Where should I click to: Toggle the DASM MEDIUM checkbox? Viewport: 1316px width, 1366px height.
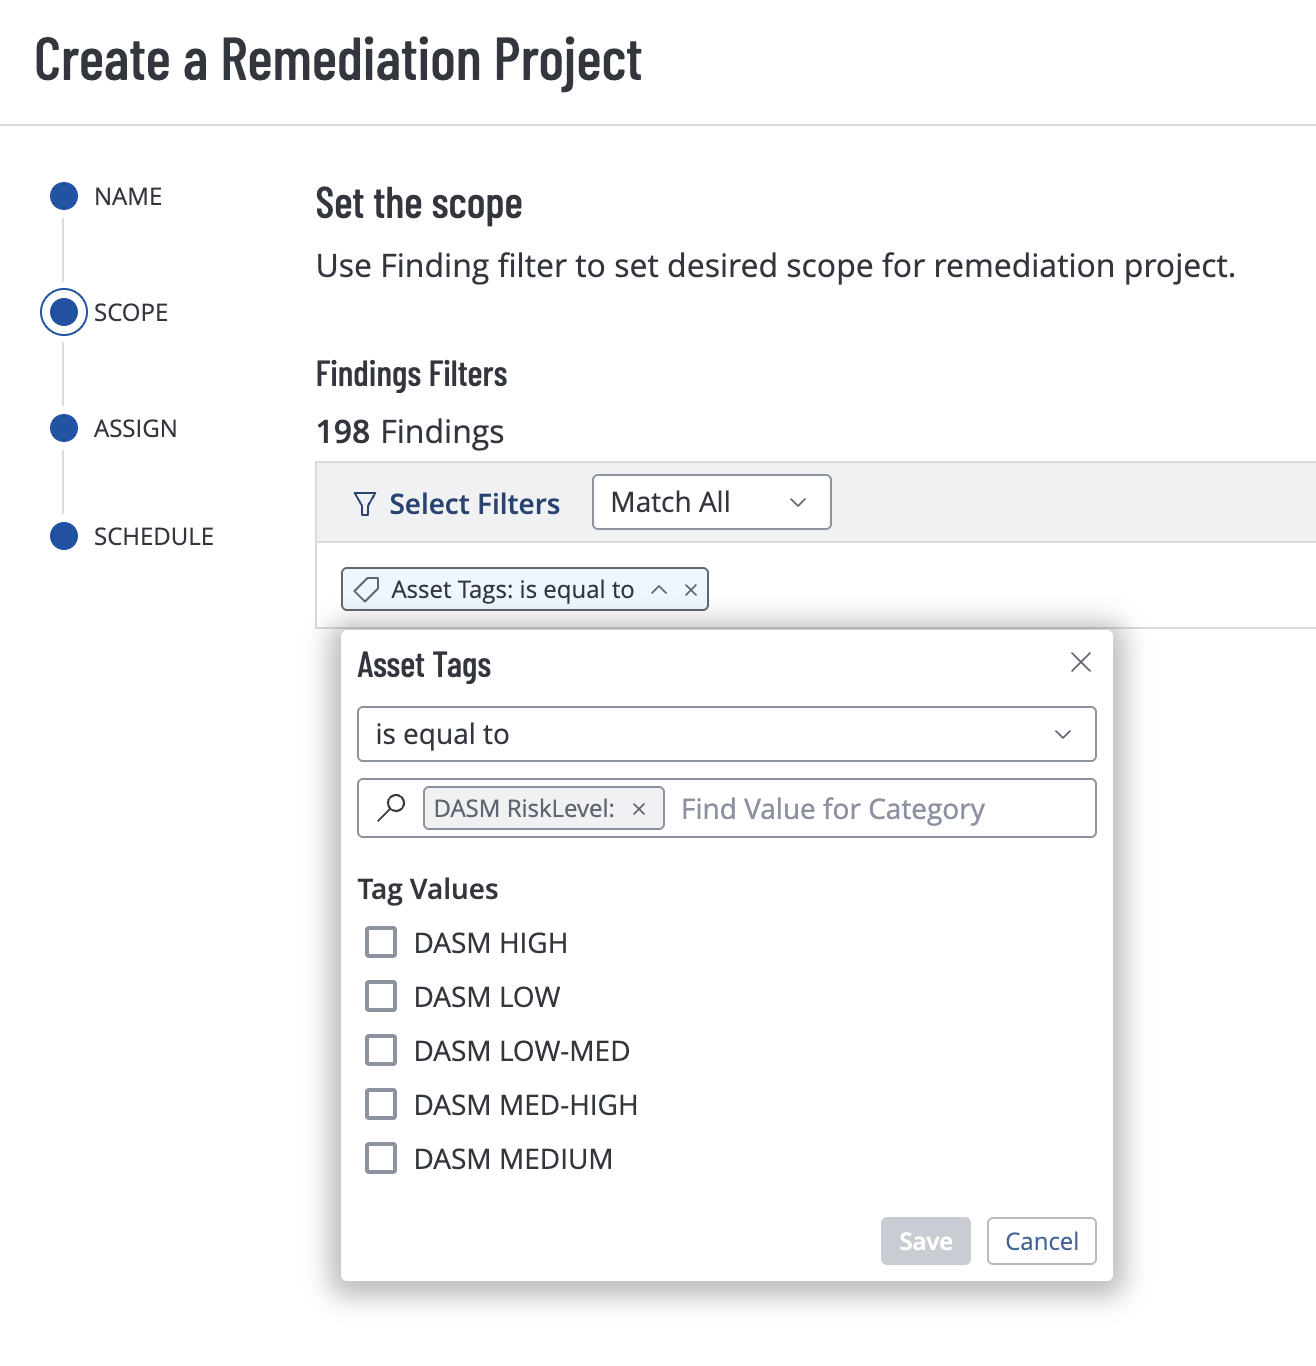click(x=381, y=1158)
